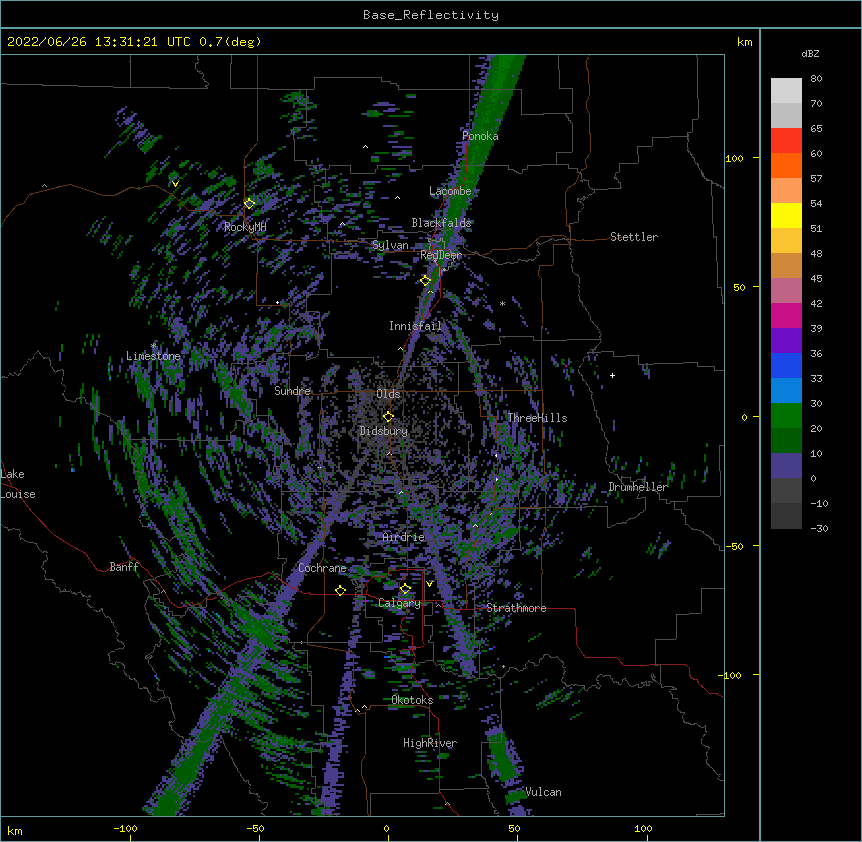Click white asterisk marker above Limestone
862x842 pixels.
pyautogui.click(x=153, y=346)
